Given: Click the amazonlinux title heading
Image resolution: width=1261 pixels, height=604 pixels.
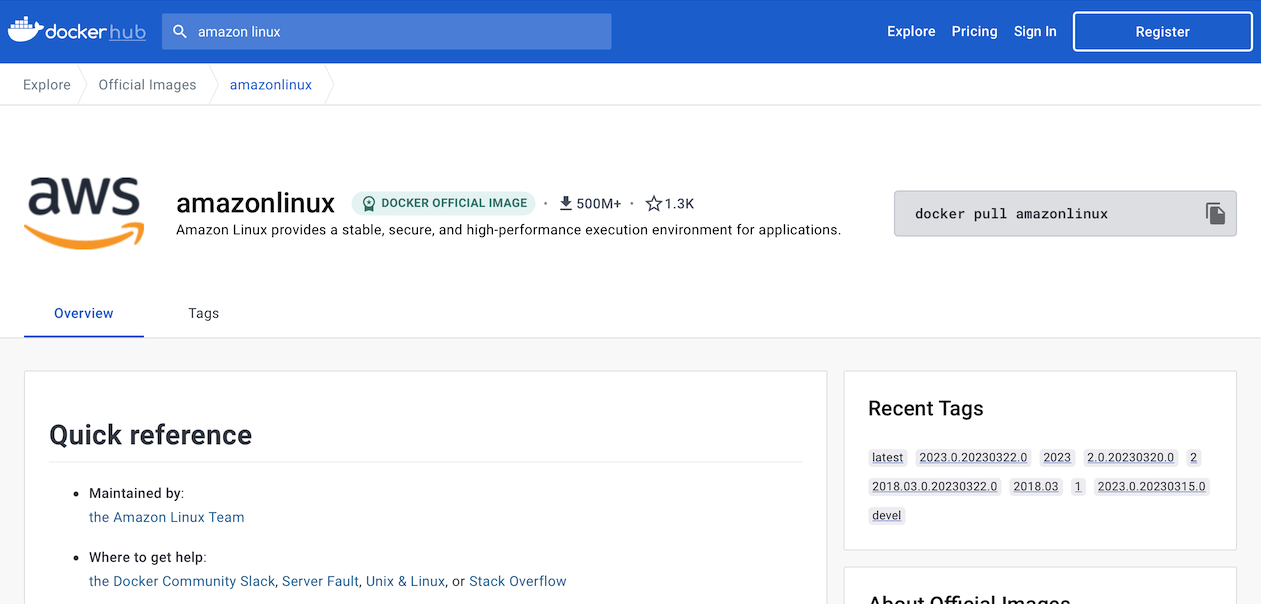Looking at the screenshot, I should [256, 203].
